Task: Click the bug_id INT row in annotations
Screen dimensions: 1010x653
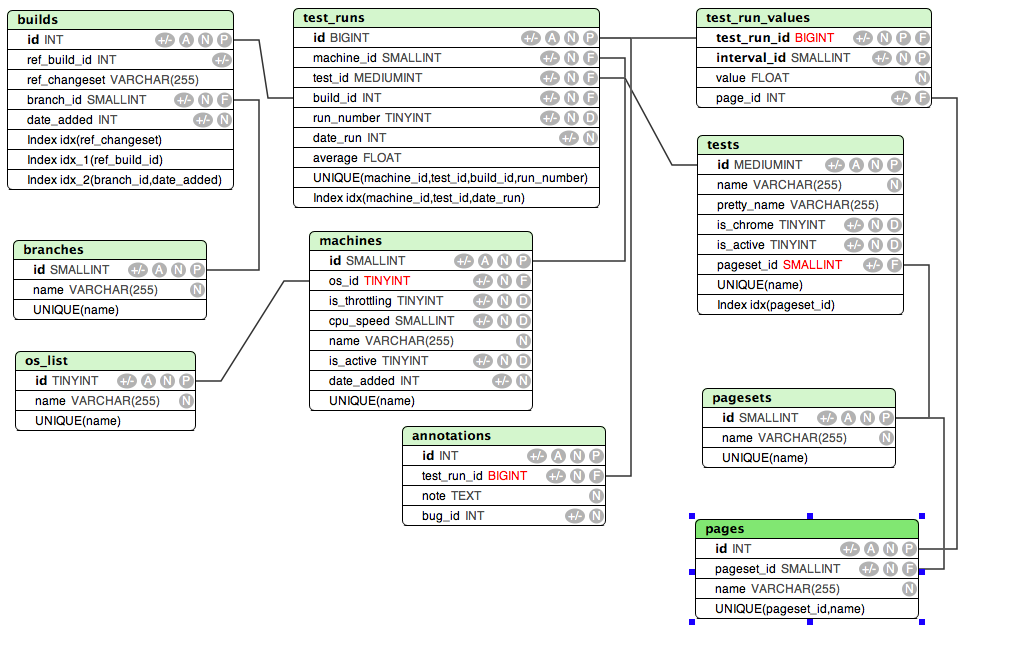Action: [x=504, y=516]
